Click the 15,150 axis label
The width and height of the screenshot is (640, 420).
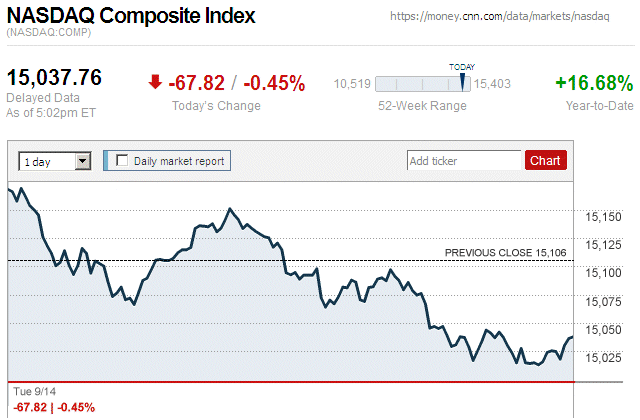pyautogui.click(x=602, y=216)
